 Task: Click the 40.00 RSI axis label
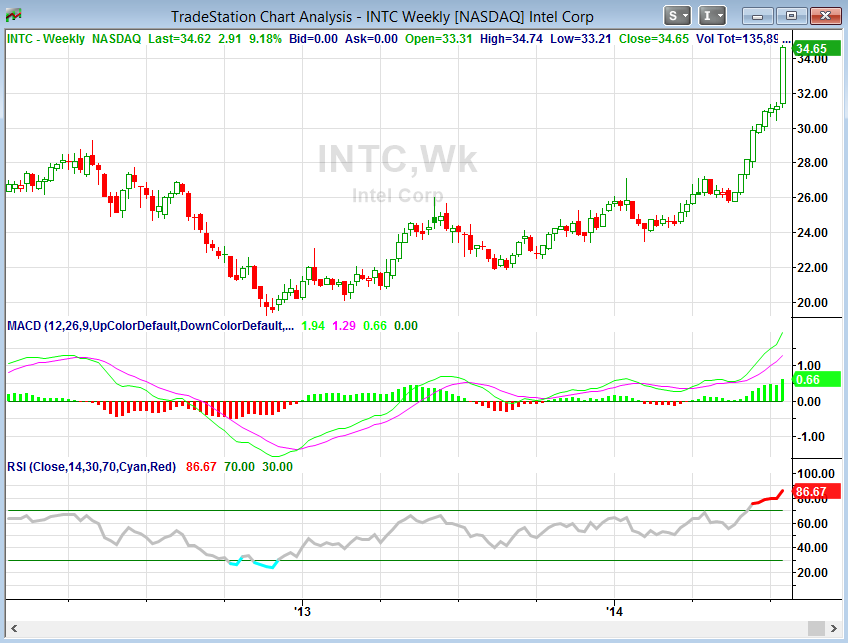point(812,548)
